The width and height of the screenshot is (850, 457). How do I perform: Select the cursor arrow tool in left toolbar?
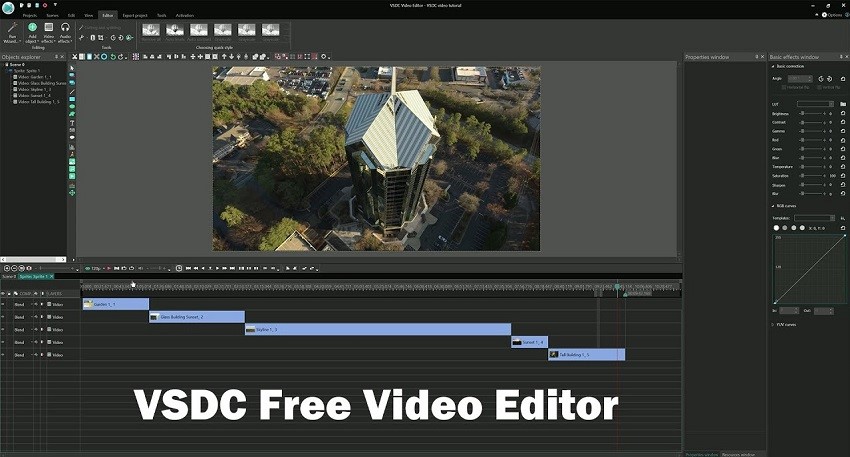[x=72, y=68]
